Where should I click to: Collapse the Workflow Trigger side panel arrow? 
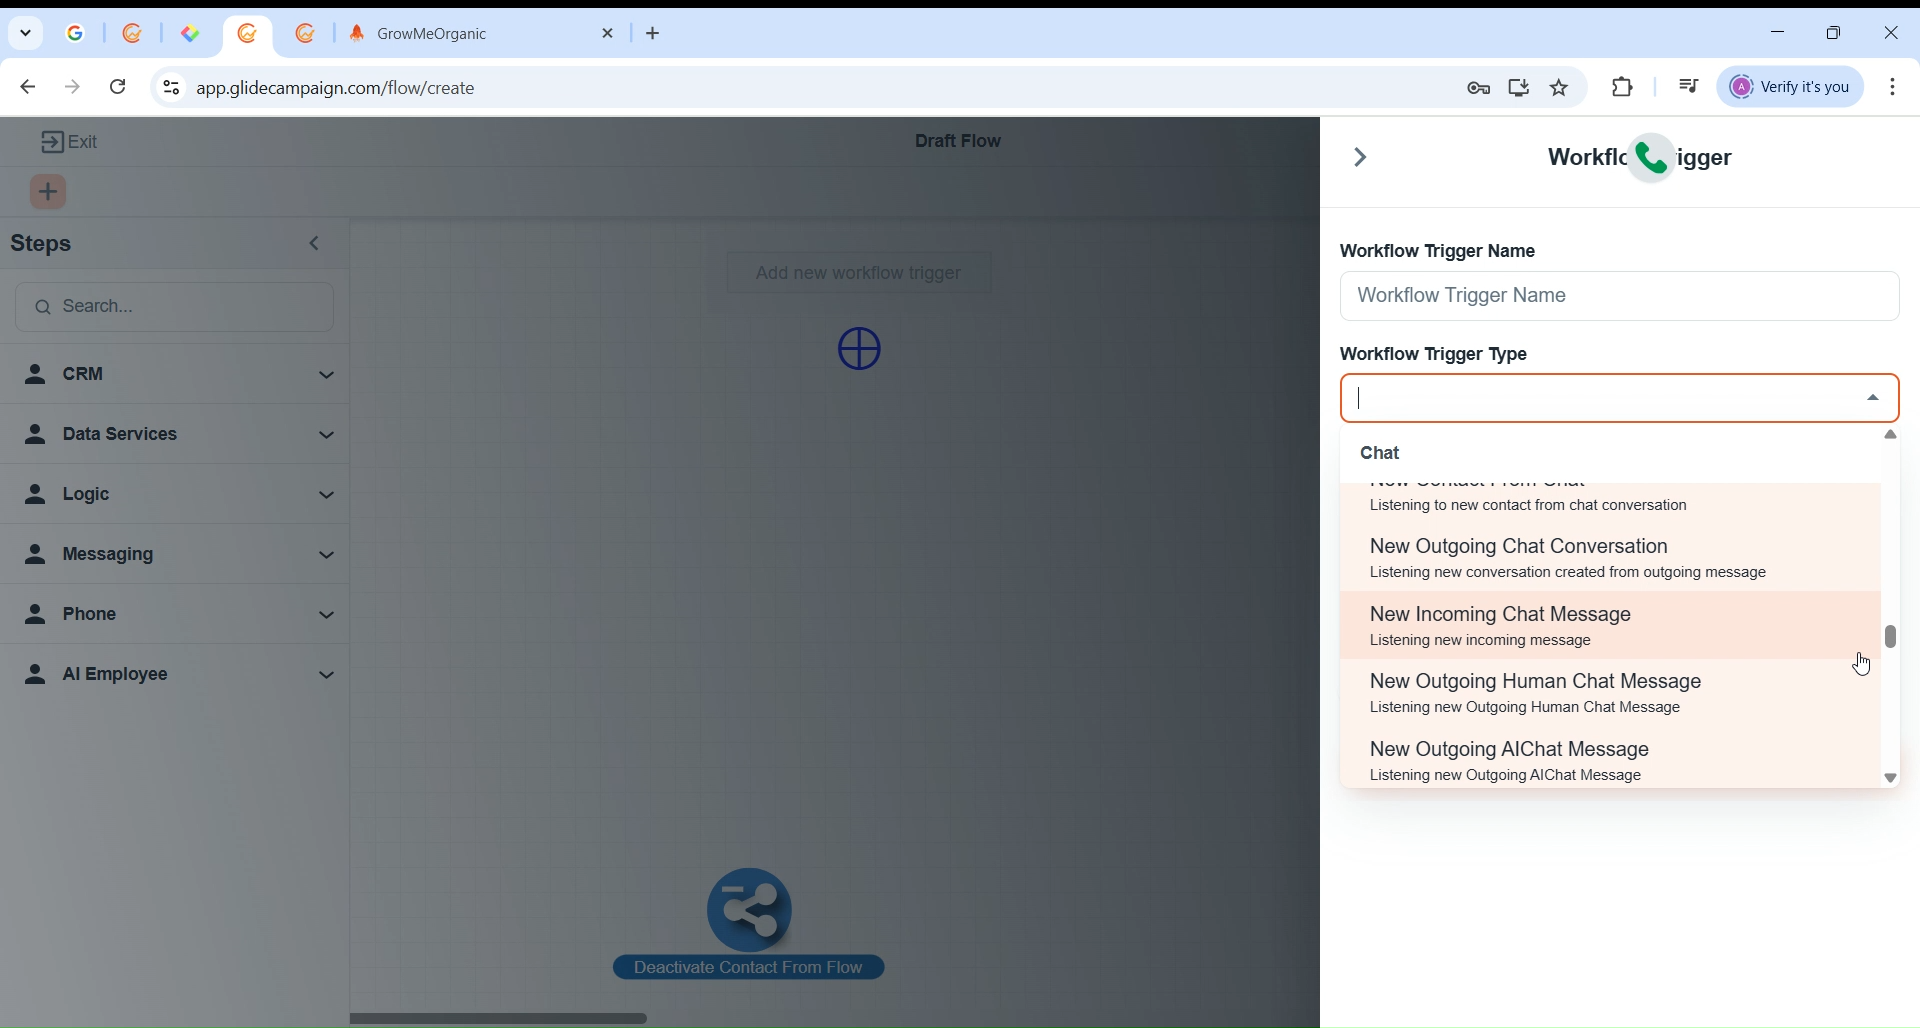click(x=1361, y=158)
